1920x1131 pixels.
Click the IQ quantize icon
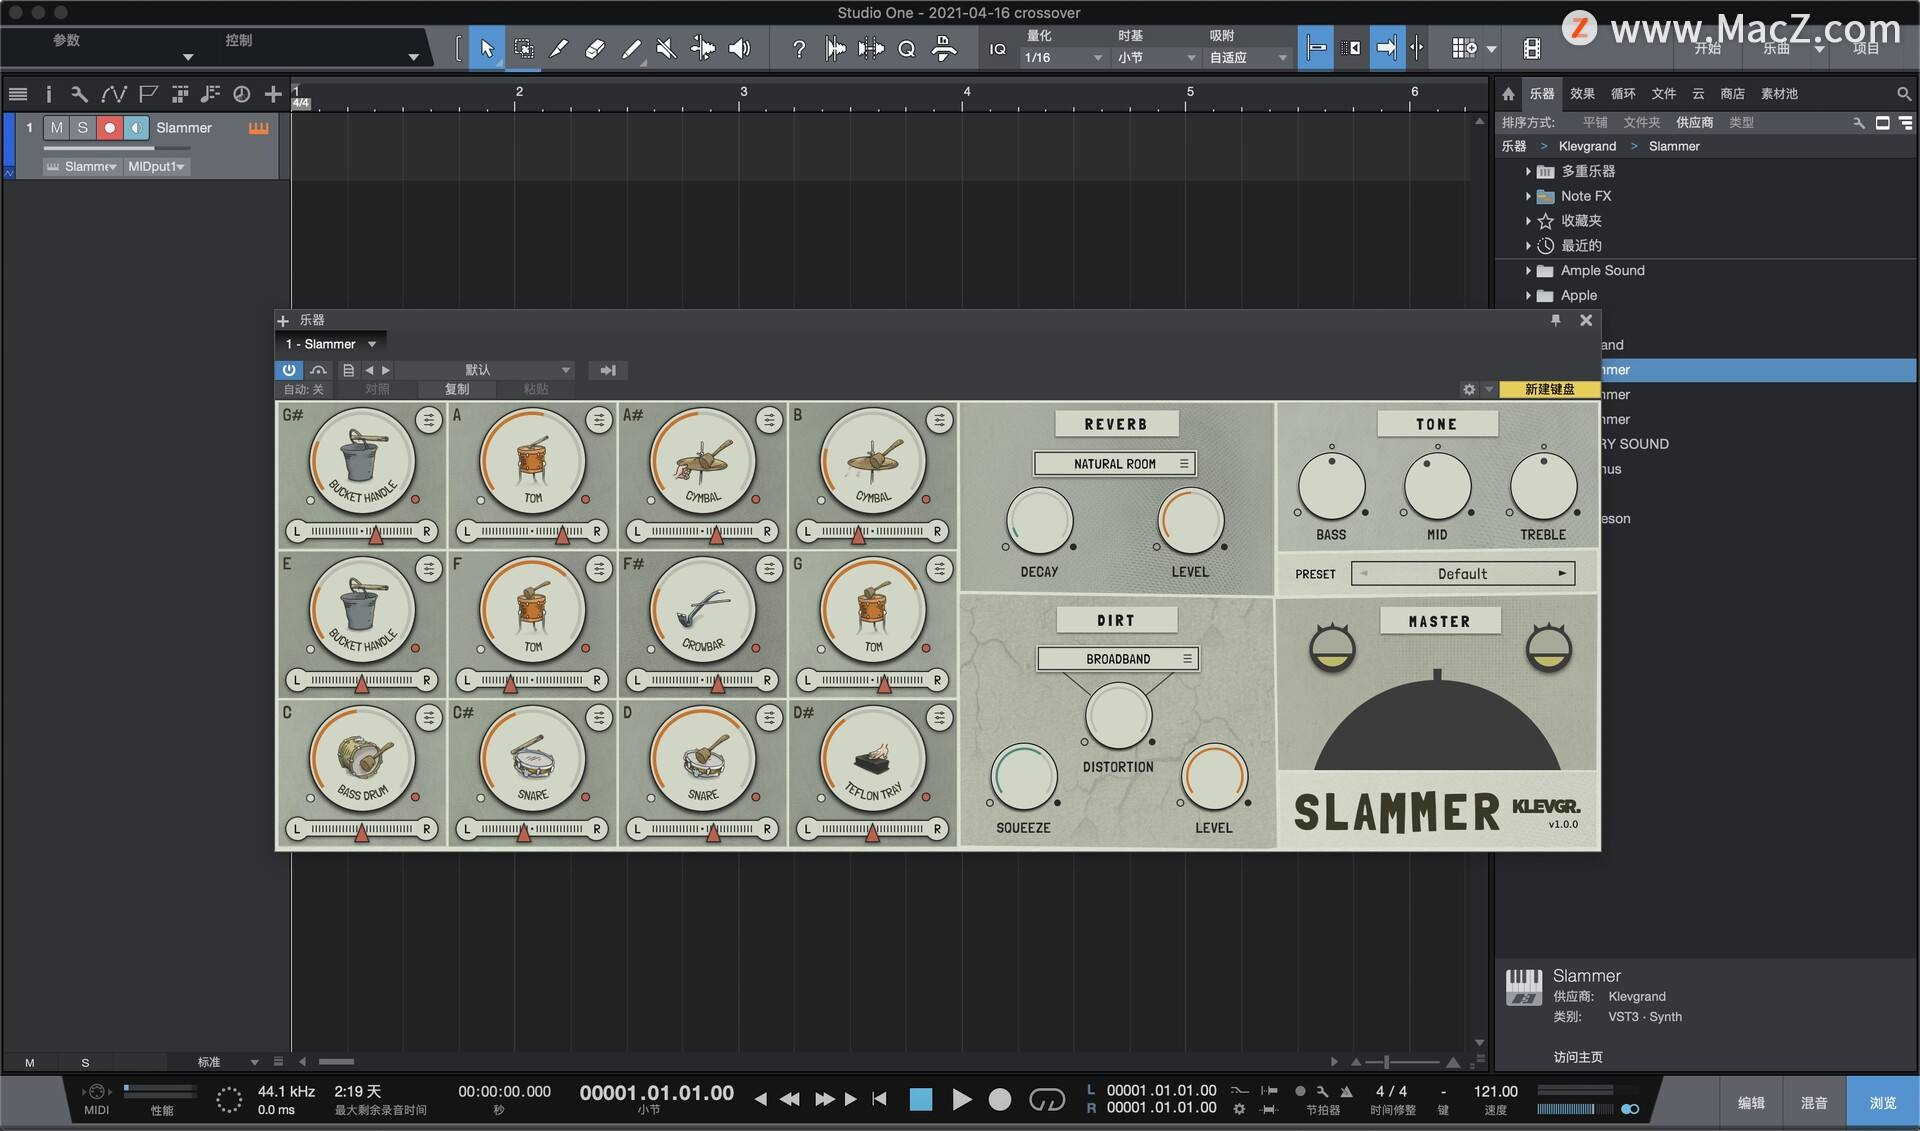997,49
